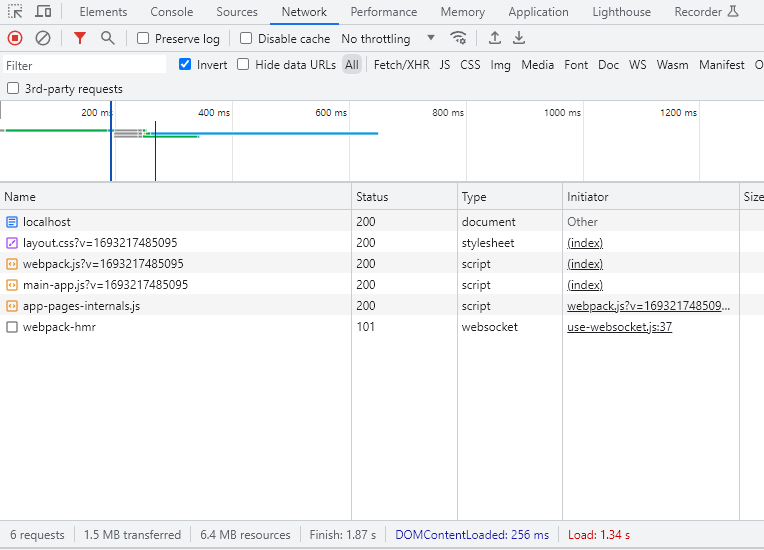Viewport: 764px width, 550px height.
Task: Open the No throttling dropdown
Action: pos(388,38)
